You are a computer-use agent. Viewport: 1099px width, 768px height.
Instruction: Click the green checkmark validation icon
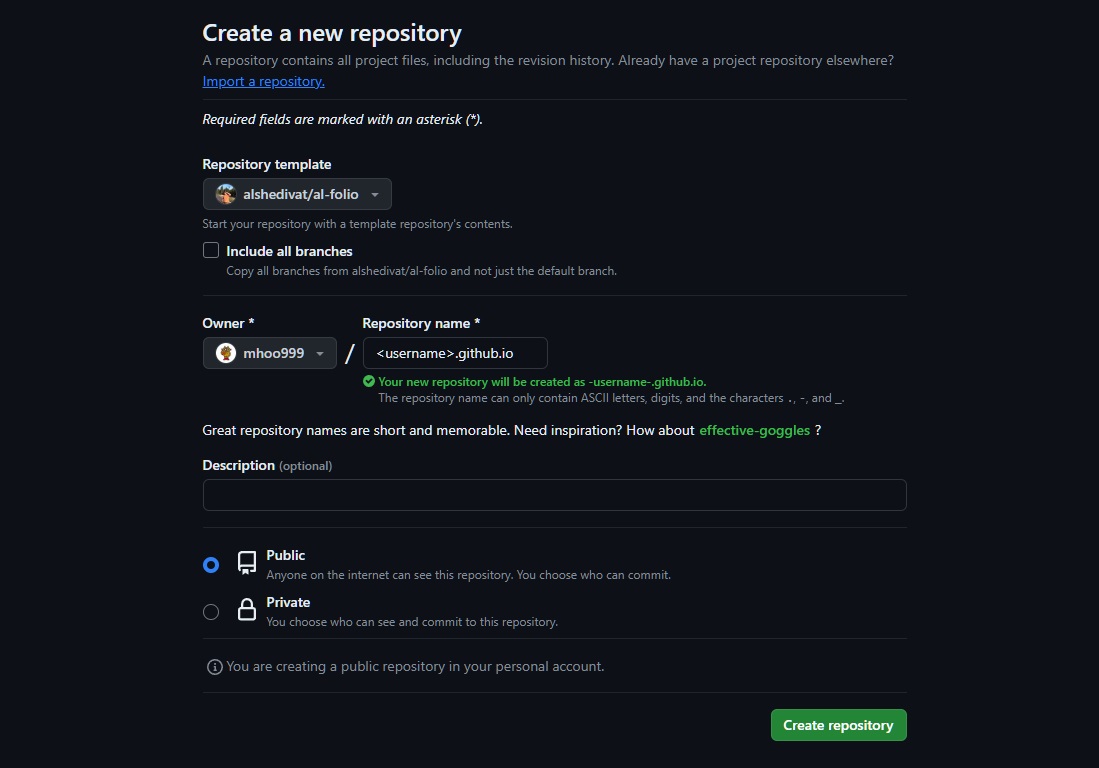click(x=369, y=382)
